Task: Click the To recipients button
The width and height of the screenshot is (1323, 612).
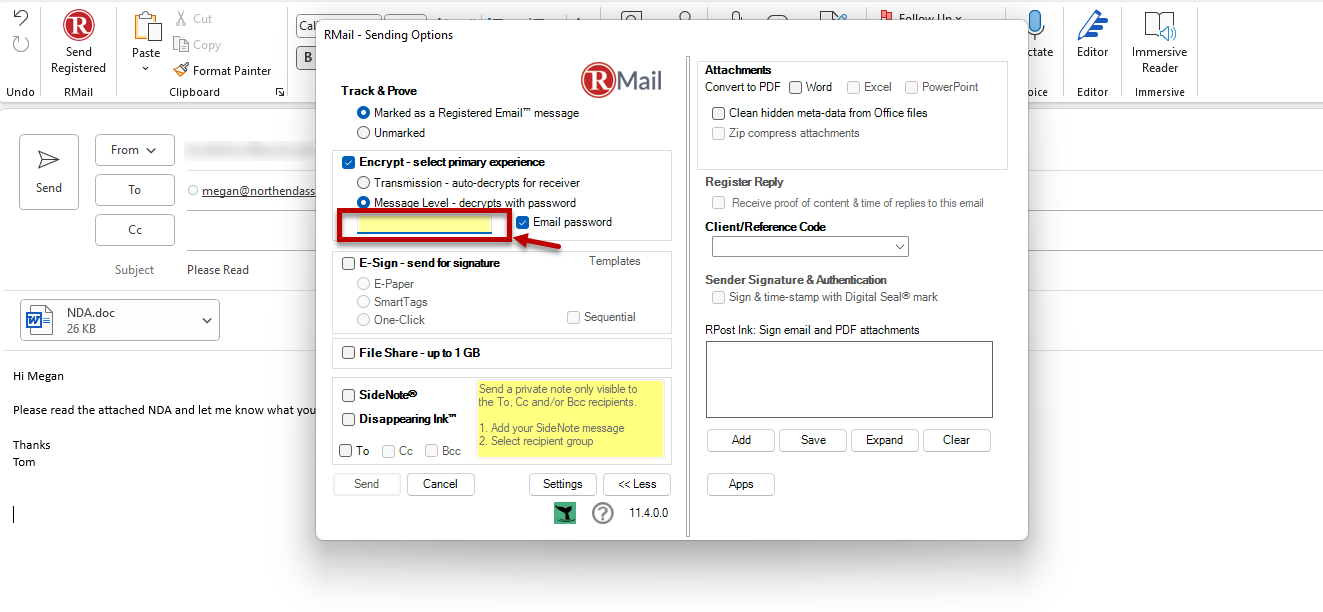Action: point(135,190)
